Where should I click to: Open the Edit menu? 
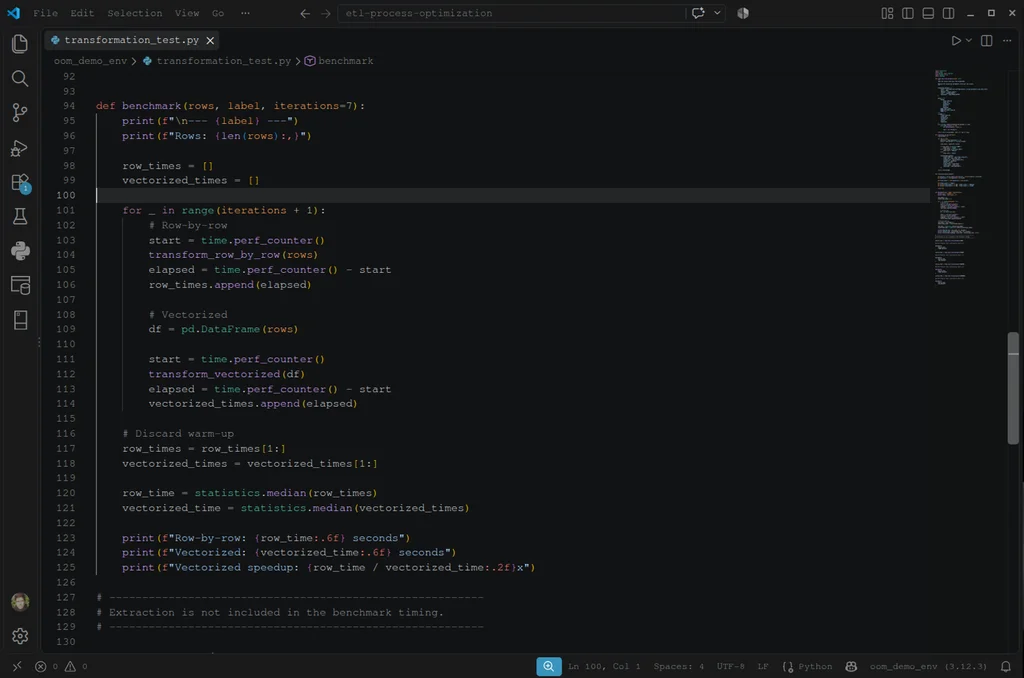tap(82, 13)
